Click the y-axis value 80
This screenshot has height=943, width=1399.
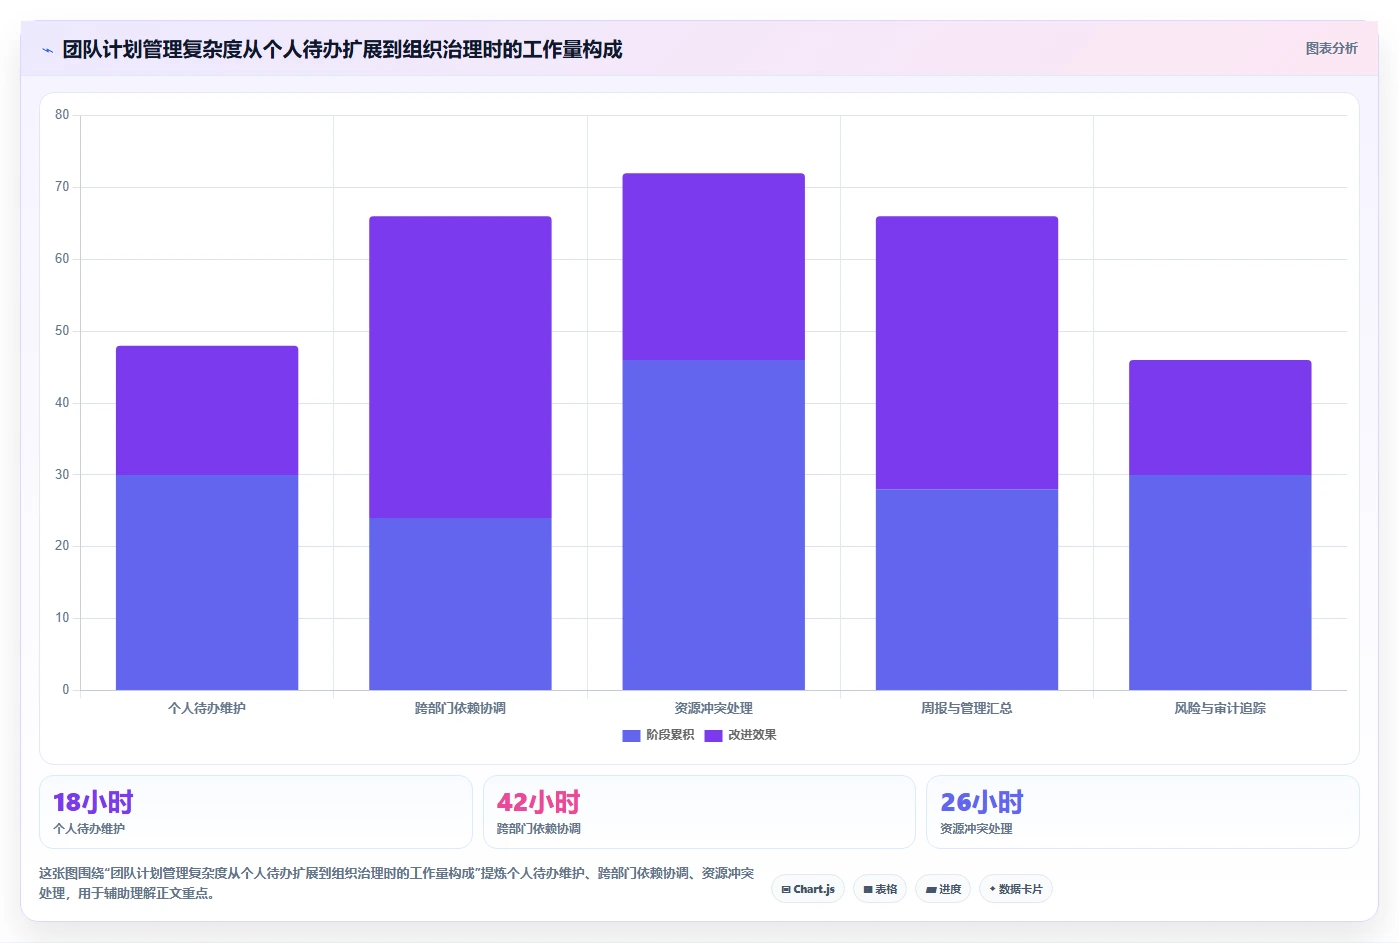pyautogui.click(x=62, y=115)
